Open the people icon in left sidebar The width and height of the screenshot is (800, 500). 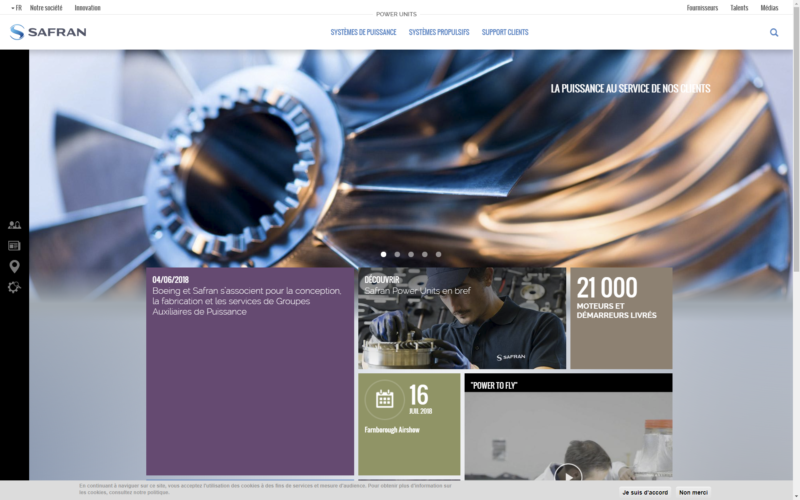tap(14, 226)
